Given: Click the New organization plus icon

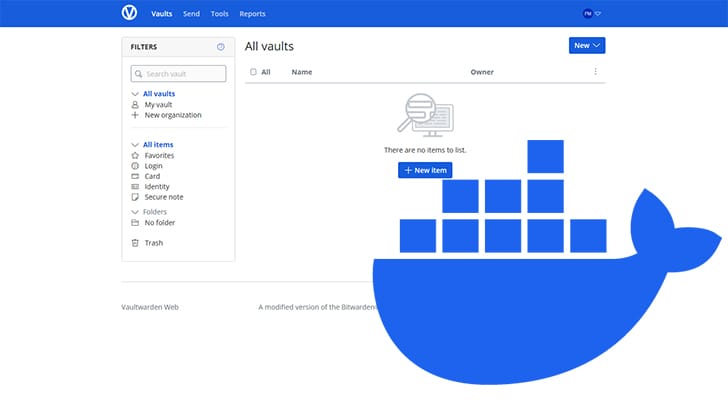Looking at the screenshot, I should click(x=135, y=115).
